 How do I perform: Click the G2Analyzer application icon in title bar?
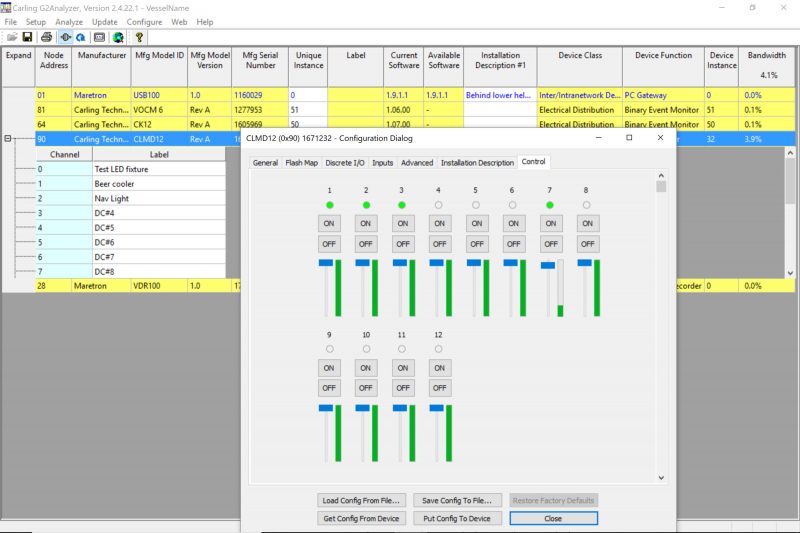click(6, 8)
